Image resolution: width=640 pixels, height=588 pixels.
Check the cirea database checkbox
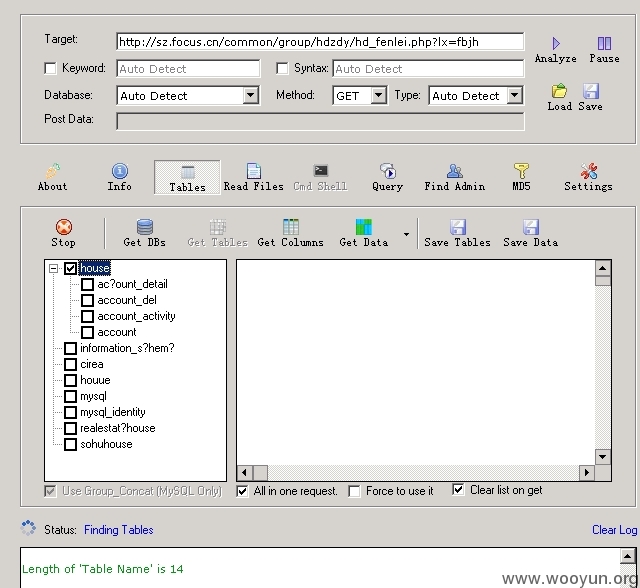click(71, 364)
